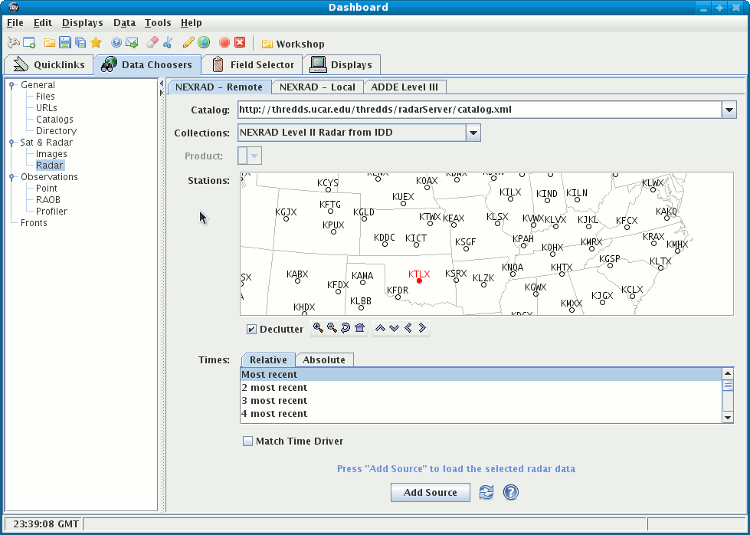Switch to the Absolute times tab
This screenshot has width=750, height=535.
click(324, 360)
